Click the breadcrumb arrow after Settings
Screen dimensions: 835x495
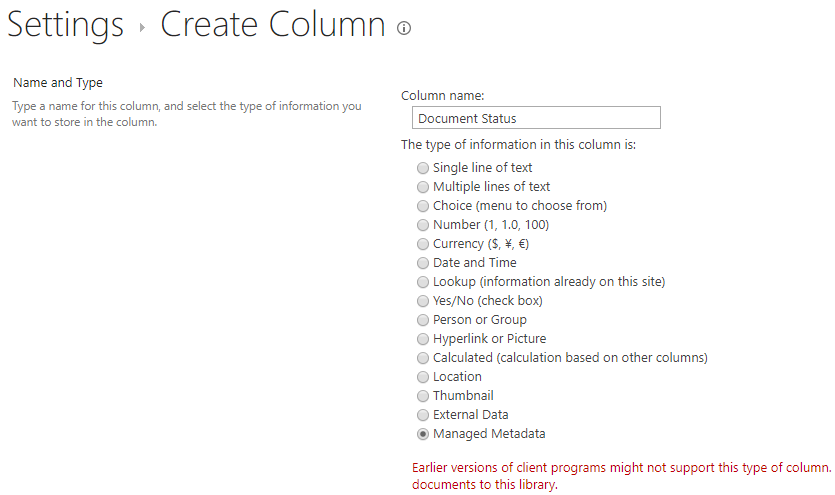142,27
